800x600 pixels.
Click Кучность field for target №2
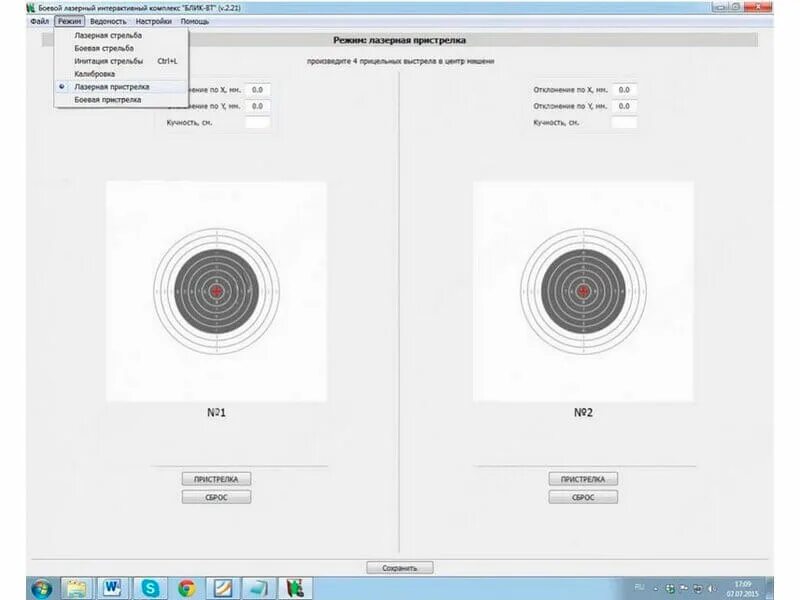(624, 122)
